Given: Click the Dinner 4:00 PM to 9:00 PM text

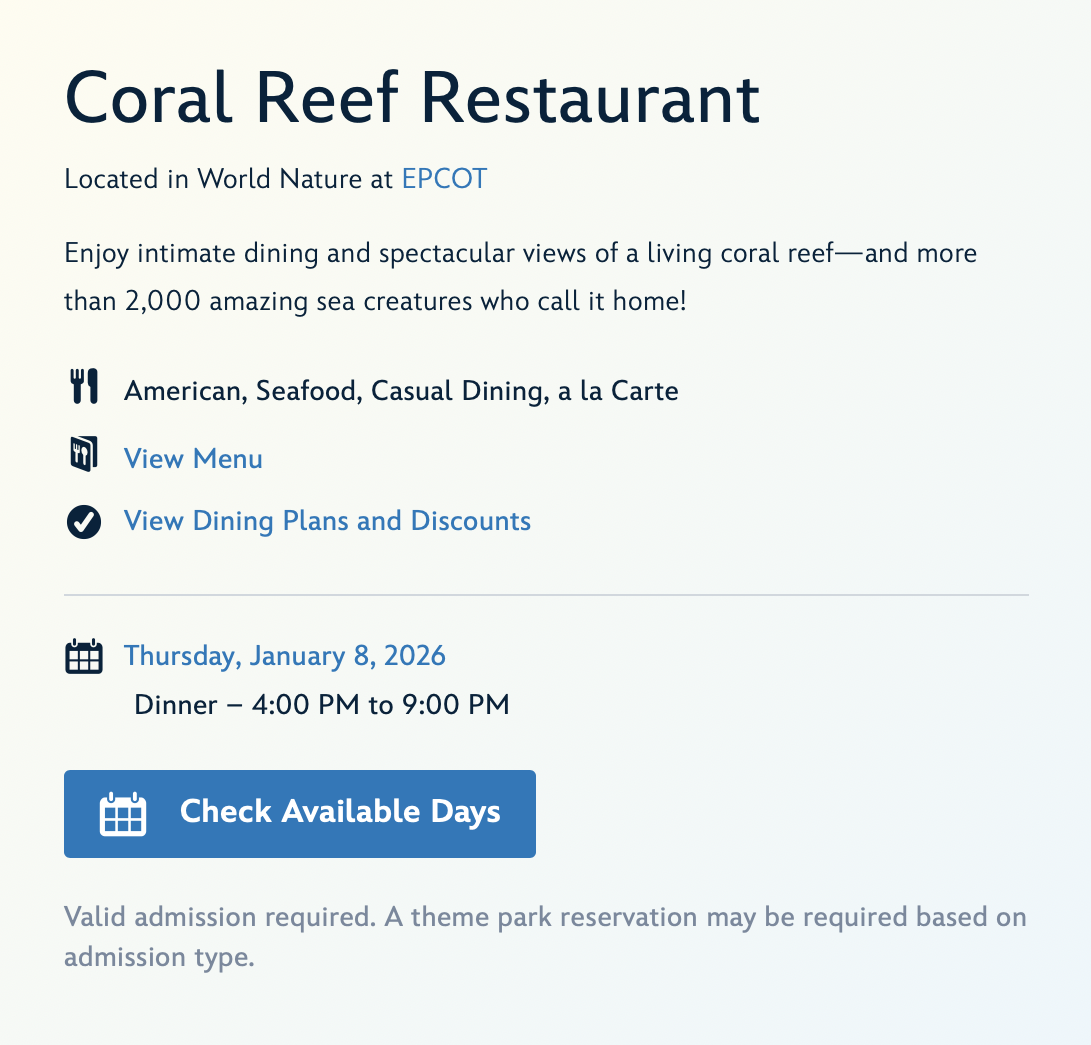Looking at the screenshot, I should pos(322,705).
